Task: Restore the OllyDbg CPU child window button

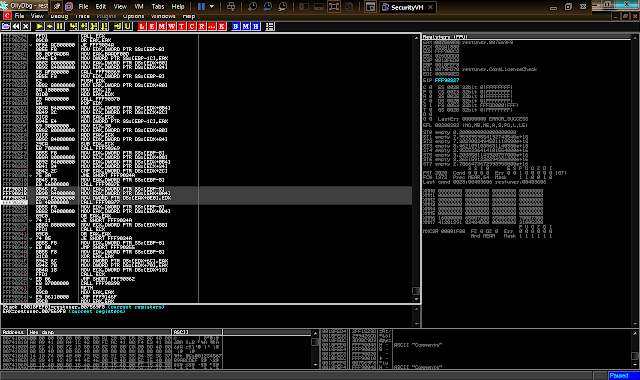Action: coord(625,16)
